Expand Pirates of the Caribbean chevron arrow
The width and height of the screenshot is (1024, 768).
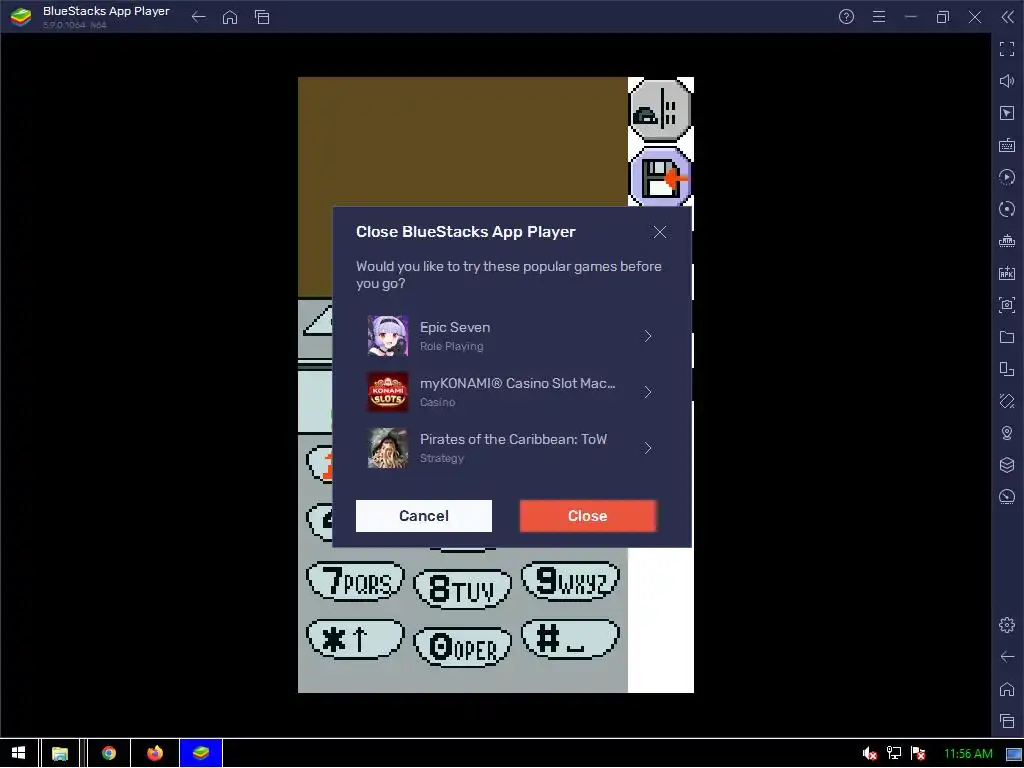[648, 448]
